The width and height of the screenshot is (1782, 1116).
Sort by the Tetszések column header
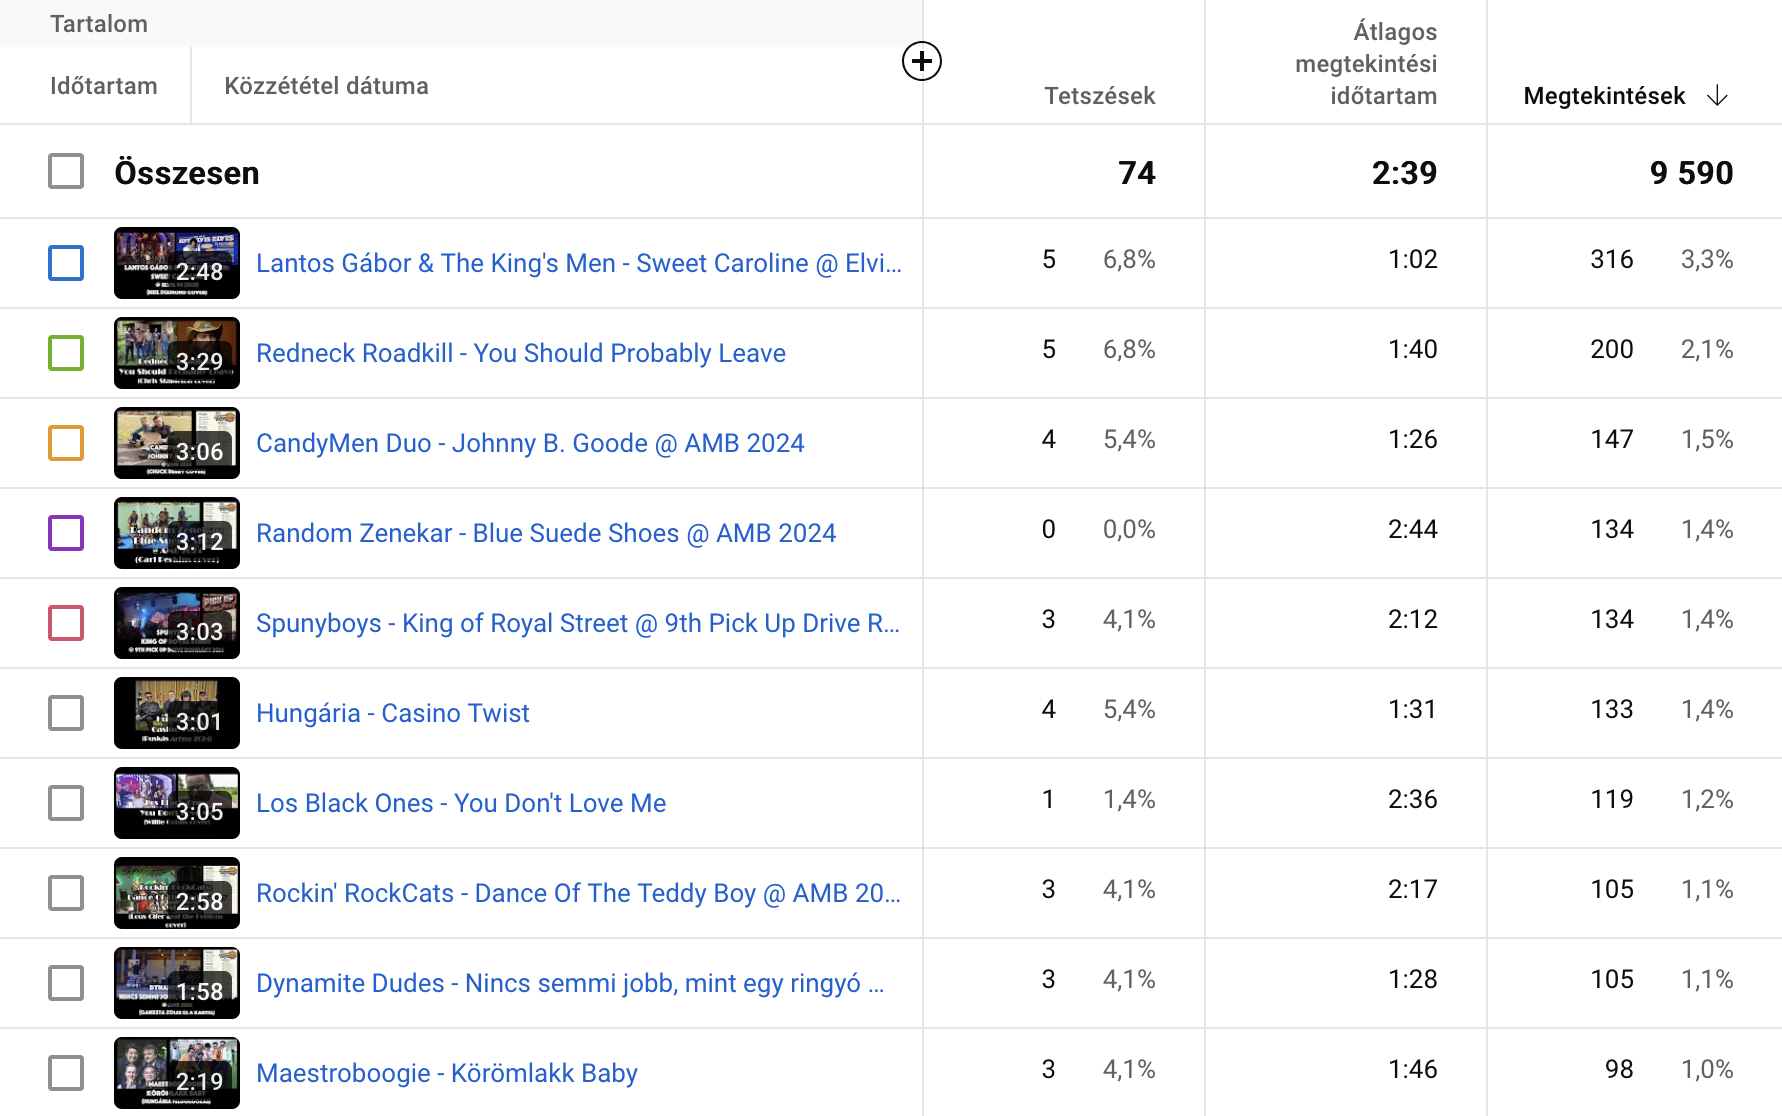[1099, 96]
